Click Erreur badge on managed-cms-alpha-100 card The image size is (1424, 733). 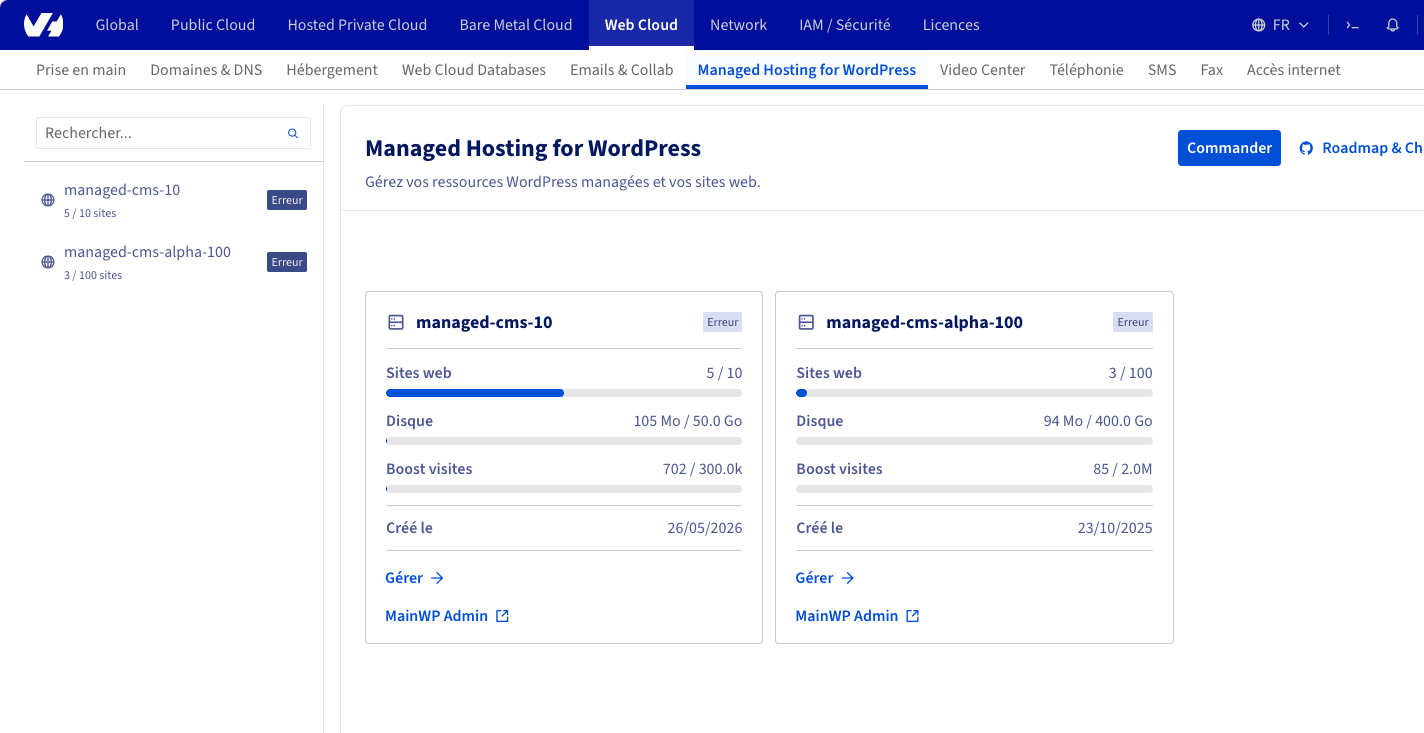click(1133, 322)
